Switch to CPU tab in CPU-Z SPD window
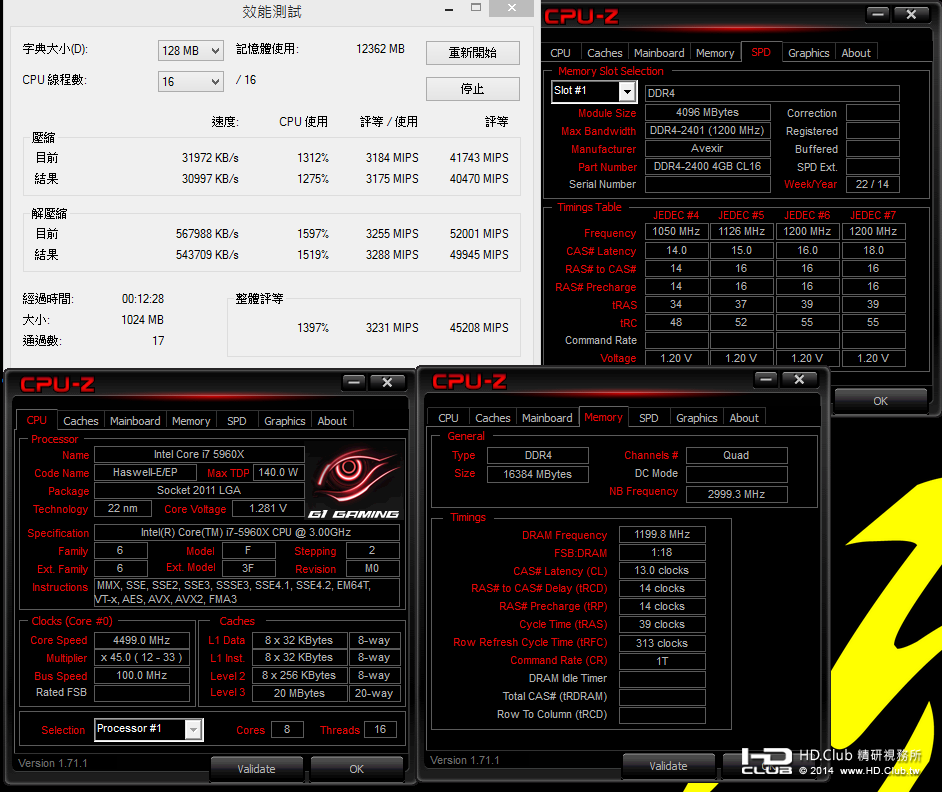 560,53
